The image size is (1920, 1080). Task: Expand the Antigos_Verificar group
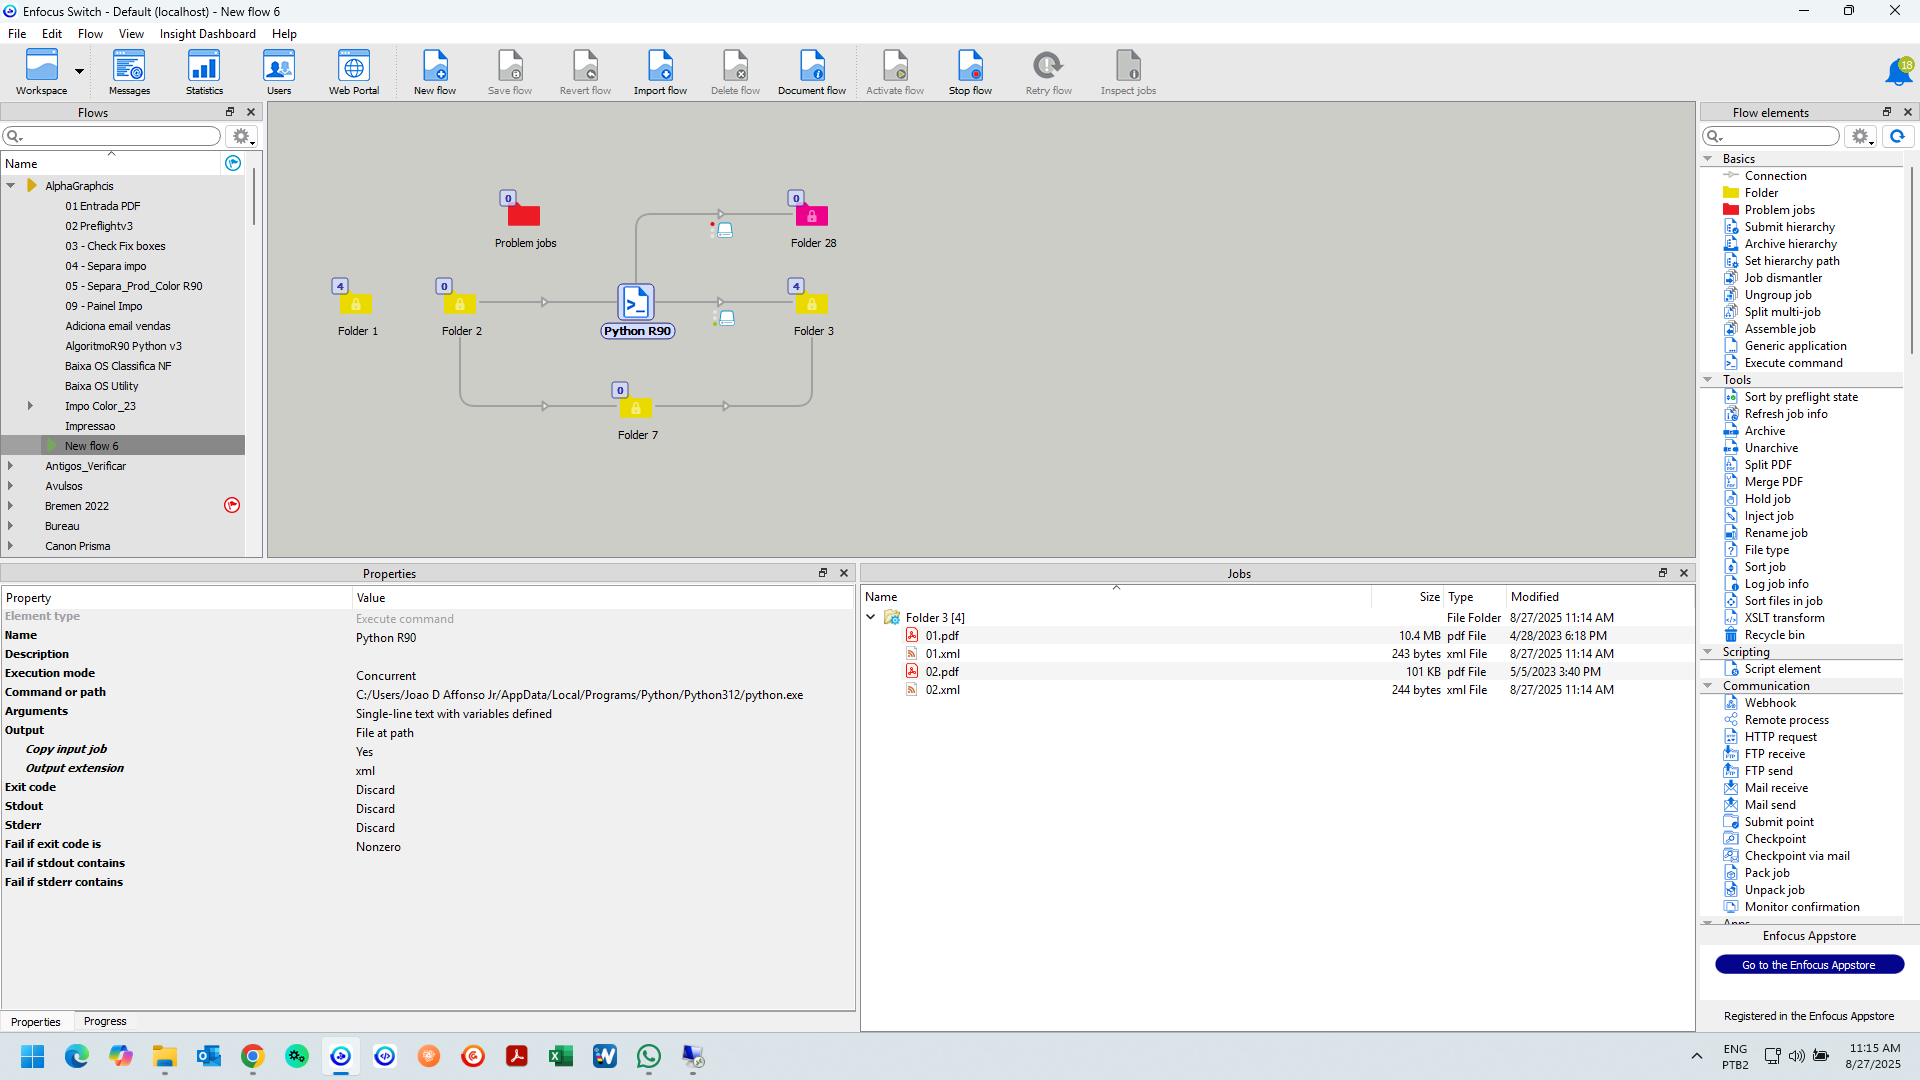coord(11,466)
